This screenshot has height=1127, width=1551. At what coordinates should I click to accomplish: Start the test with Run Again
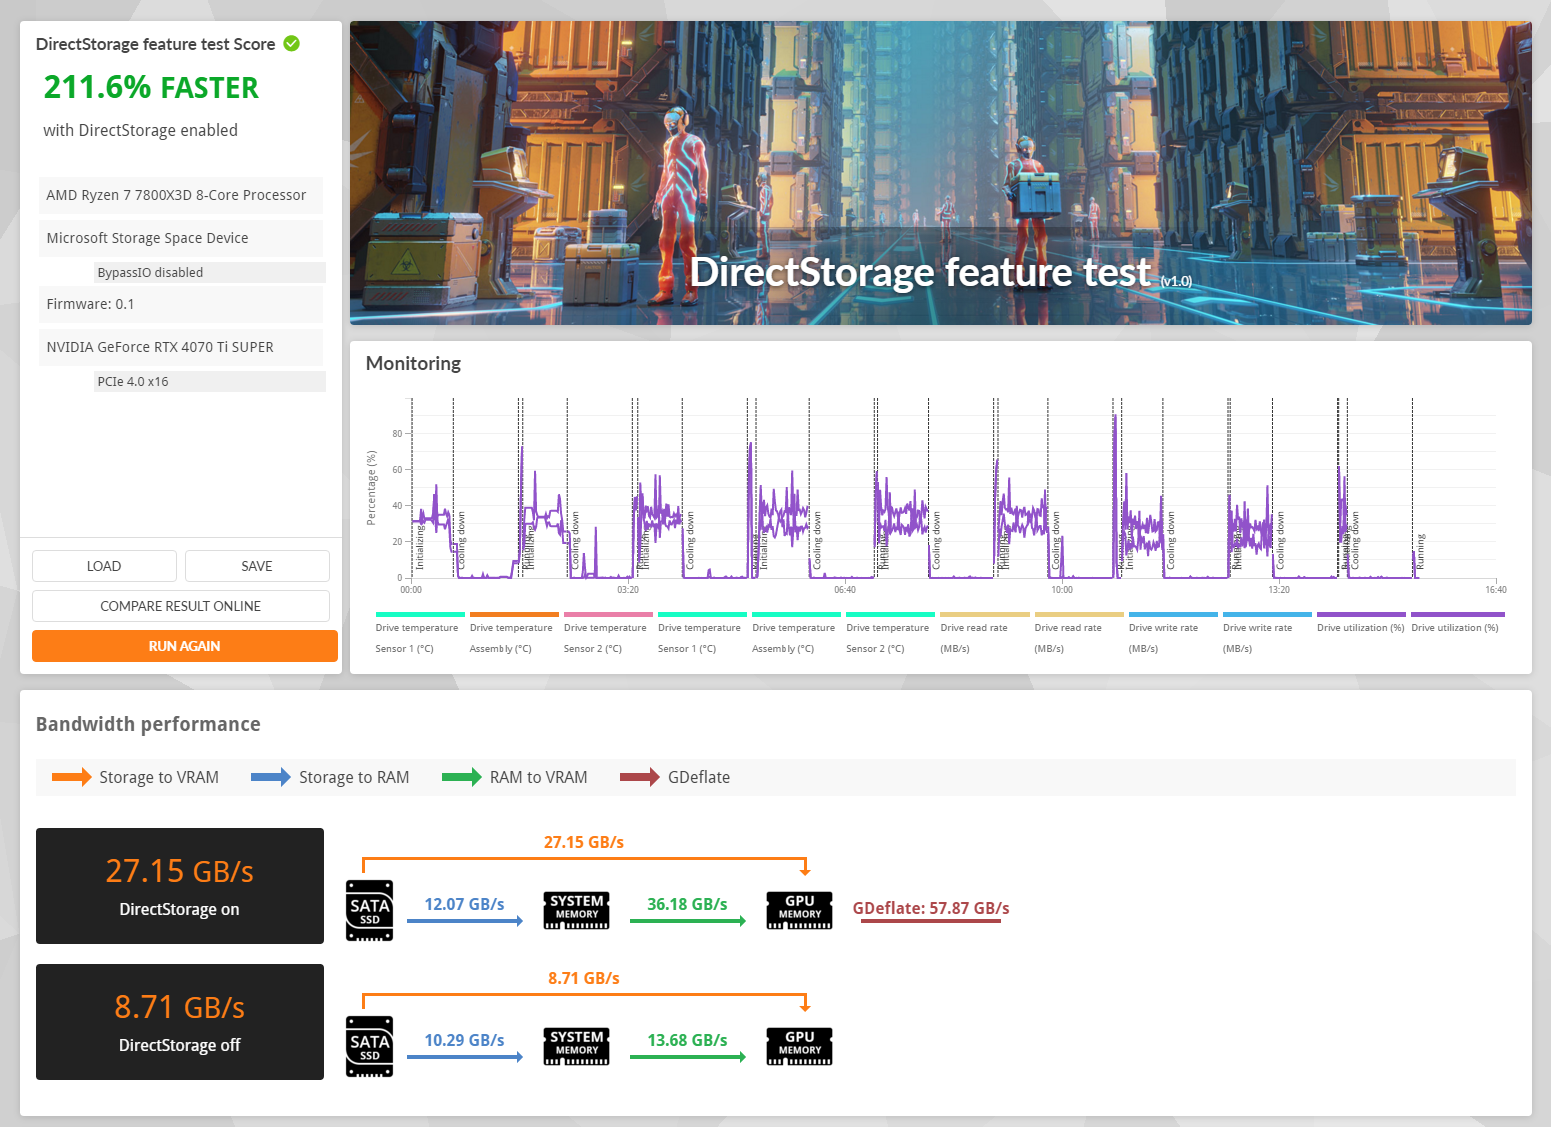click(x=185, y=646)
